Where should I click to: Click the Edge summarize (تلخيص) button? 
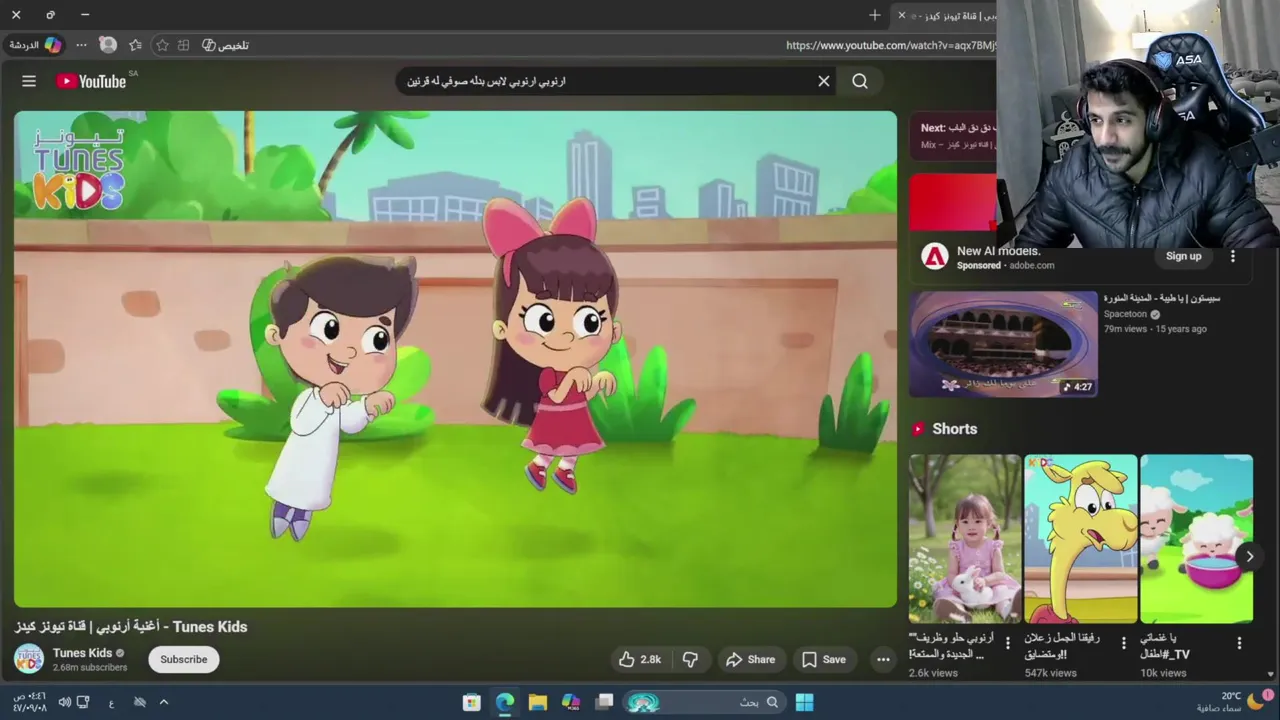coord(225,45)
